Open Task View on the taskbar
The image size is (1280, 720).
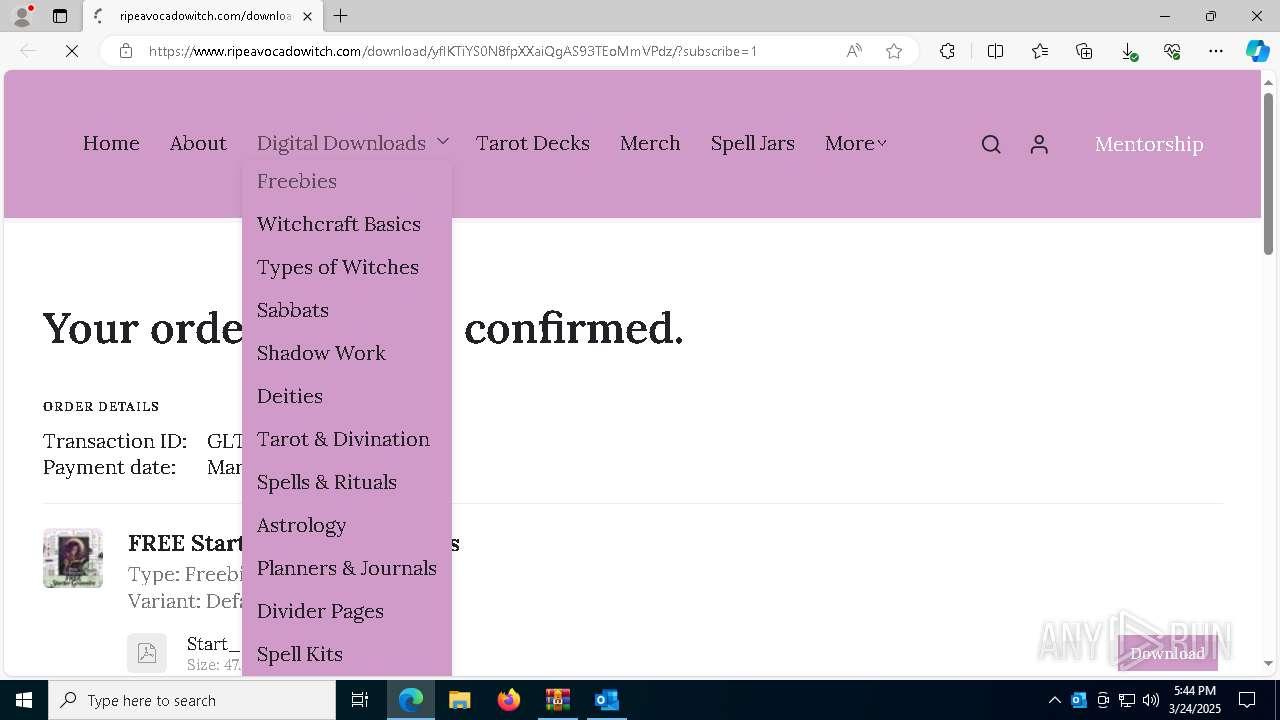point(360,700)
